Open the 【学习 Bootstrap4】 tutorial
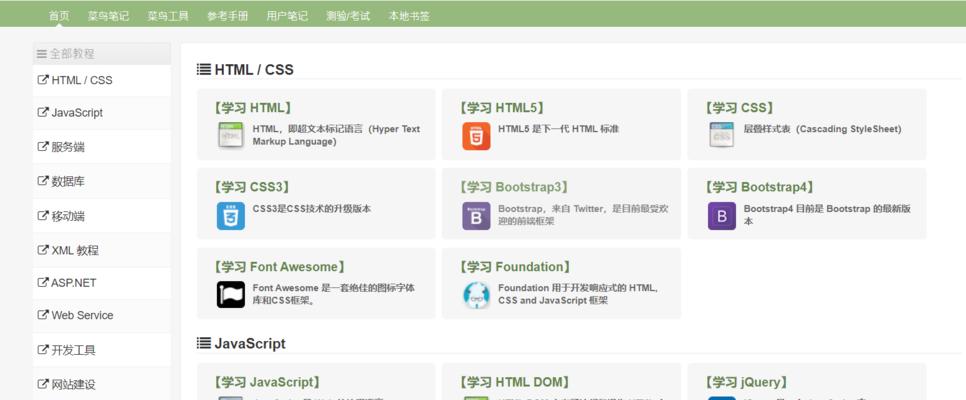The width and height of the screenshot is (966, 400). coord(760,187)
